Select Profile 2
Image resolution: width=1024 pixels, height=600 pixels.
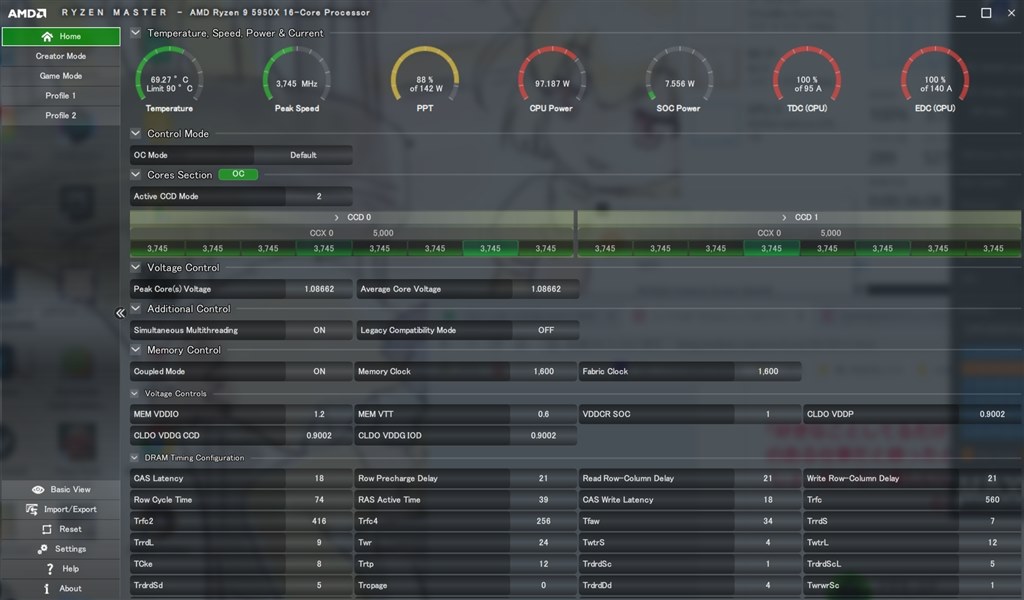point(61,115)
